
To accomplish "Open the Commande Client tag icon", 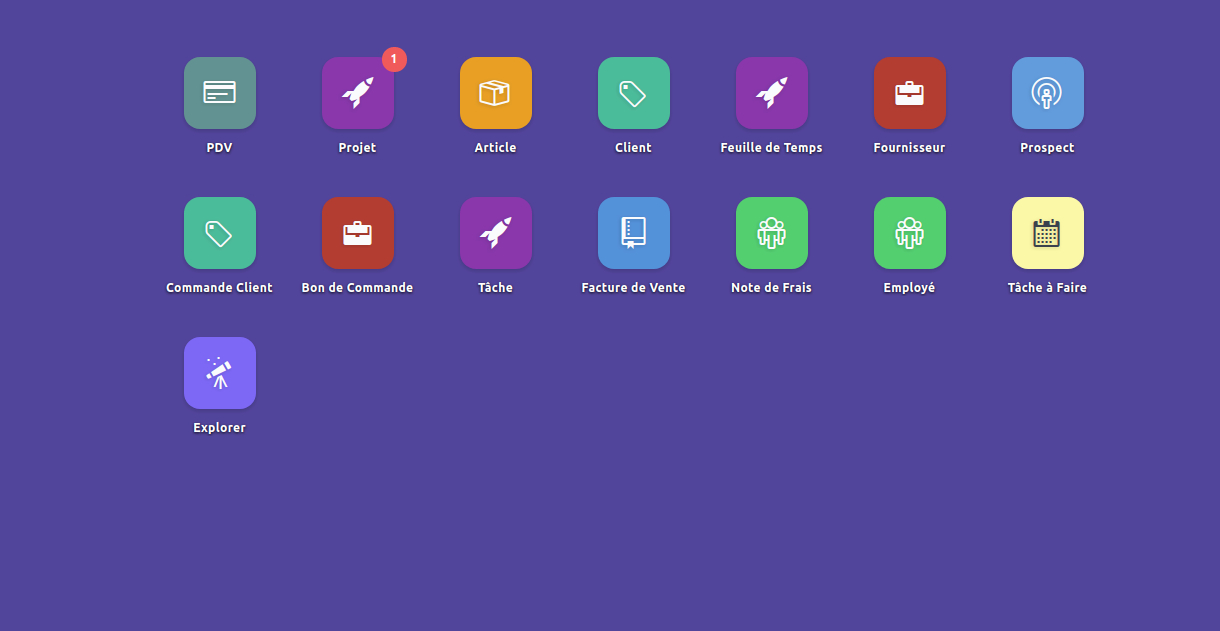I will point(220,233).
